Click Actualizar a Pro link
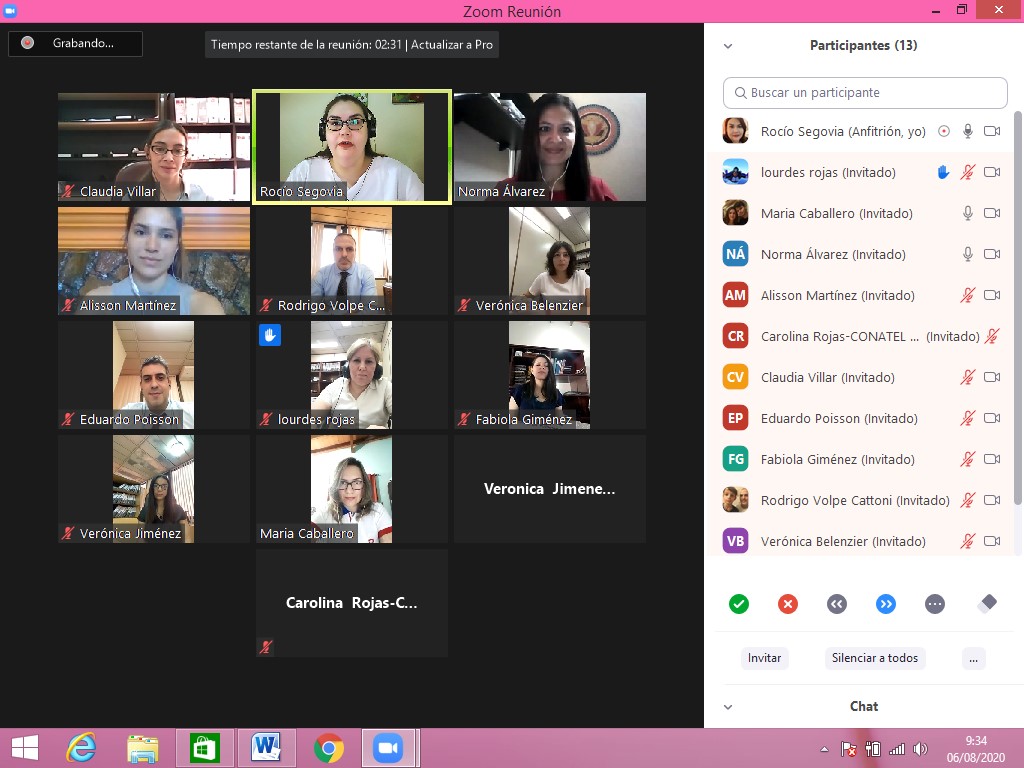 point(451,45)
